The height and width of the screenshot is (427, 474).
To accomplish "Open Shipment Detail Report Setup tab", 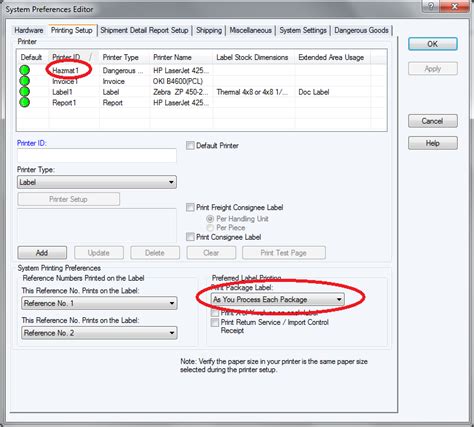I will [144, 30].
